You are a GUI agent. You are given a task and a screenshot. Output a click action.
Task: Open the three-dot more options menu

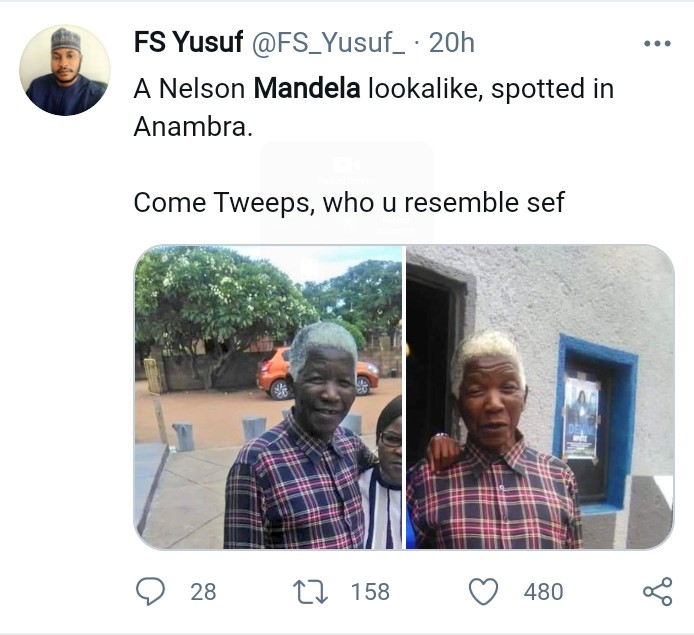(x=656, y=44)
